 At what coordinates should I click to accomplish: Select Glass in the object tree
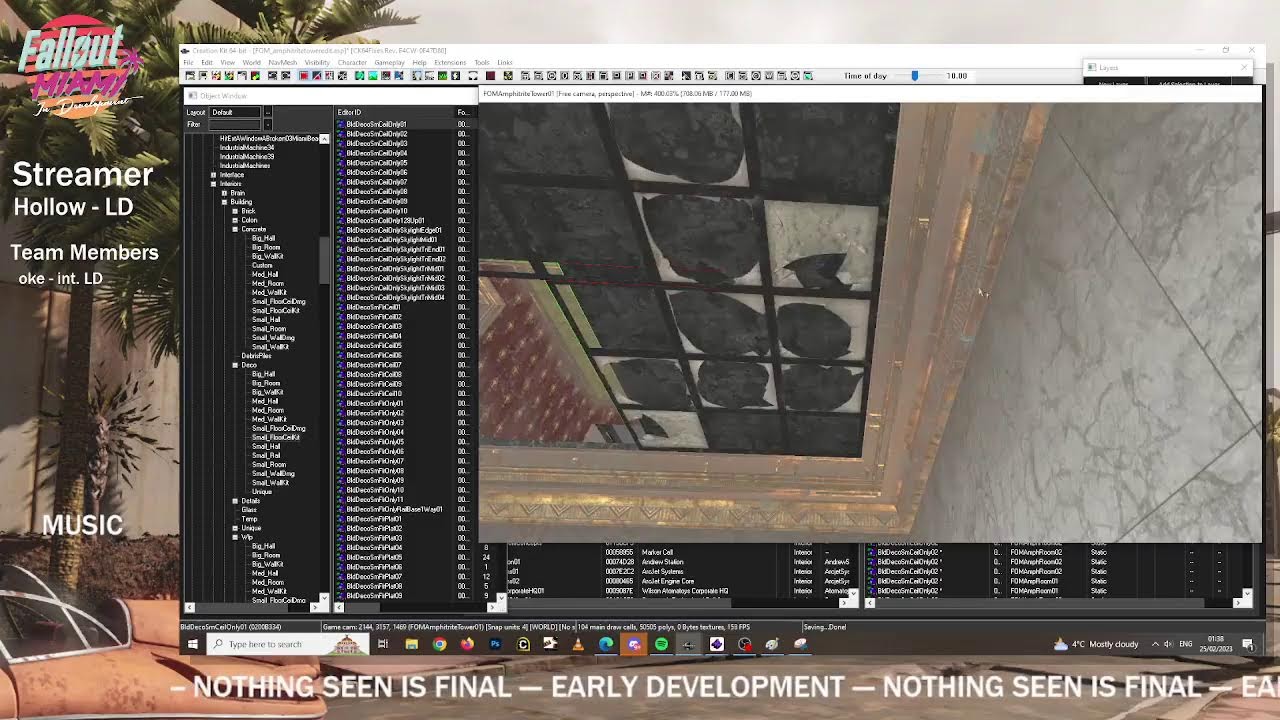pyautogui.click(x=249, y=510)
